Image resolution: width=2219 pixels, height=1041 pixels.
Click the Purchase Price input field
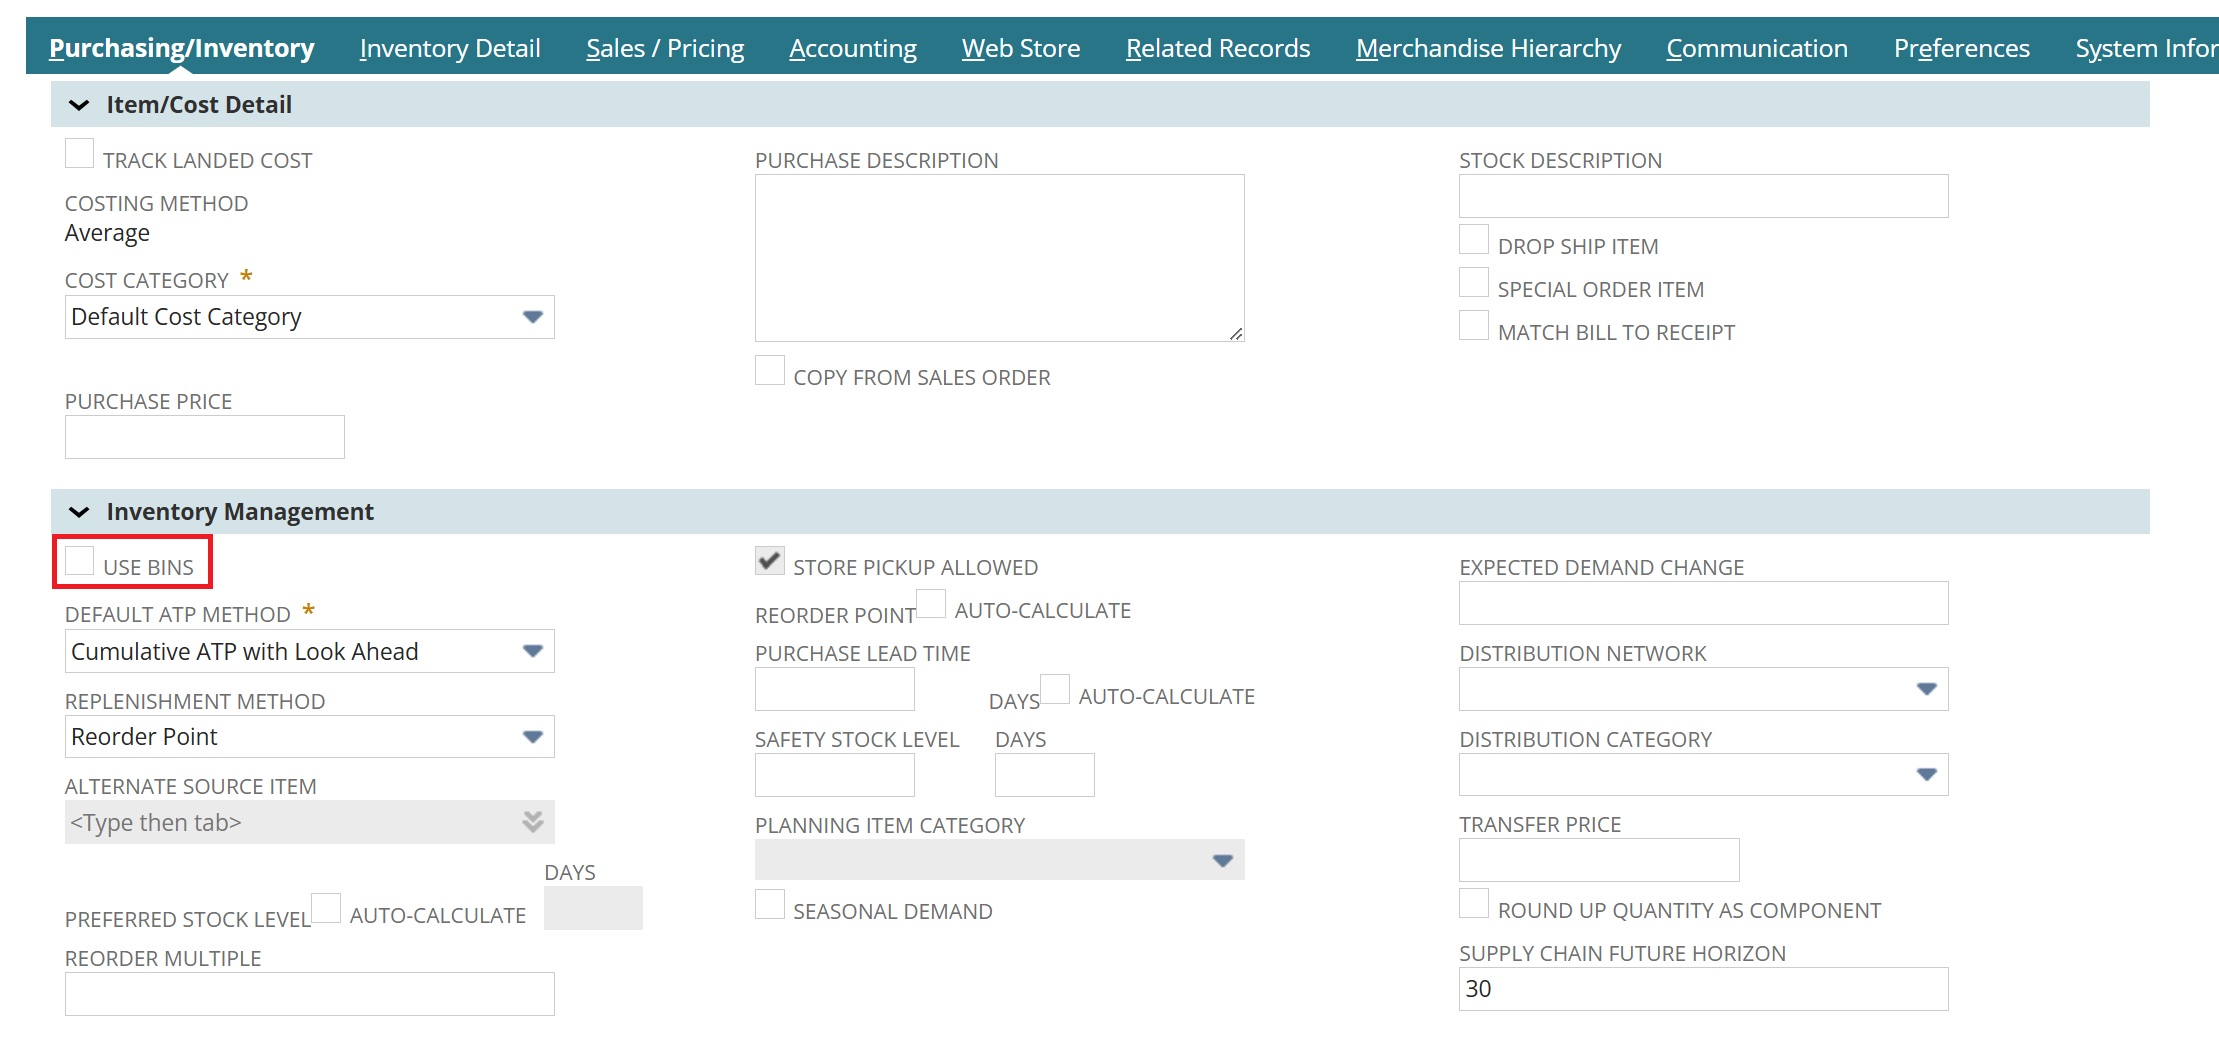[x=205, y=438]
